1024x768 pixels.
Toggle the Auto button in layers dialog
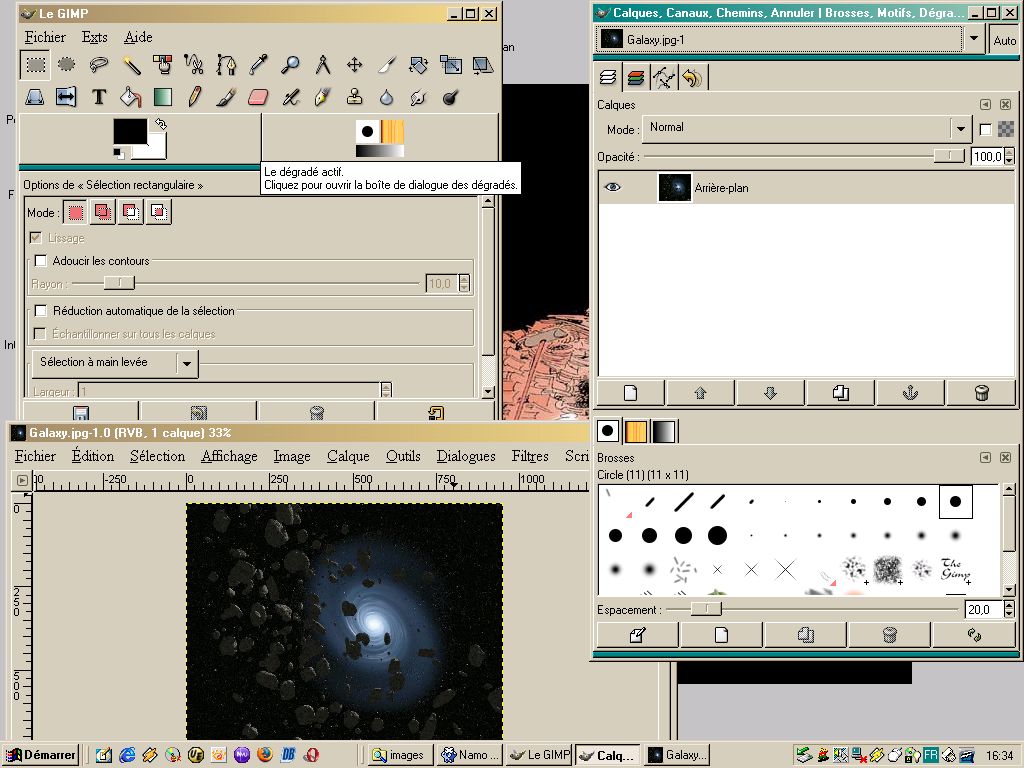(1004, 40)
